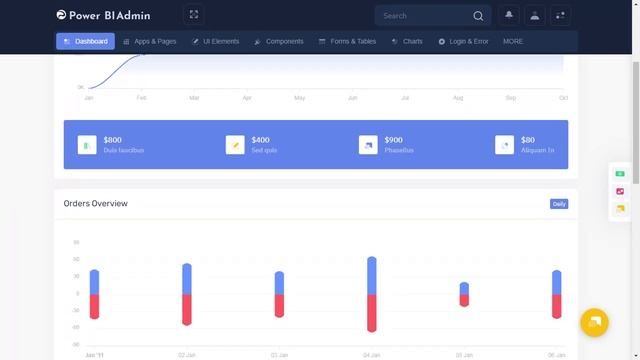Click the $80 Aliquam In icon

click(504, 145)
